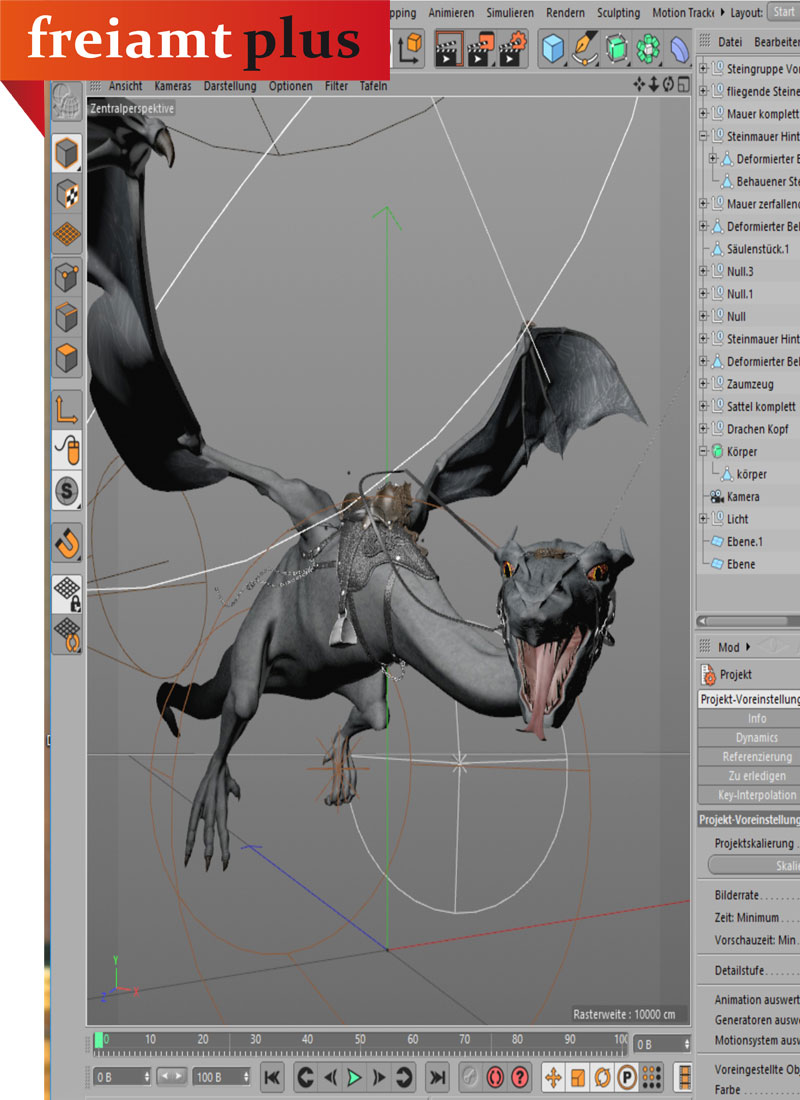Expand the Null.3 object
Image resolution: width=800 pixels, height=1100 pixels.
tap(703, 271)
